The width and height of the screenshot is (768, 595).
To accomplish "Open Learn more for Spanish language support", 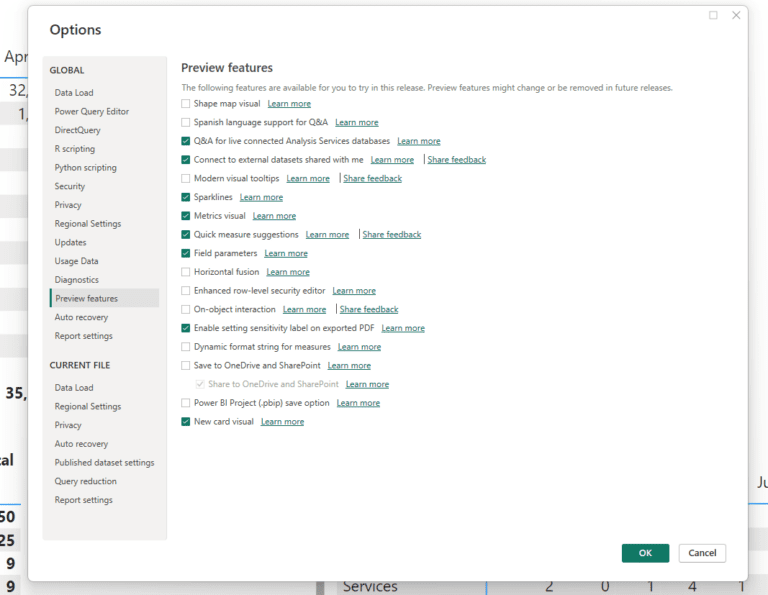I will 357,122.
